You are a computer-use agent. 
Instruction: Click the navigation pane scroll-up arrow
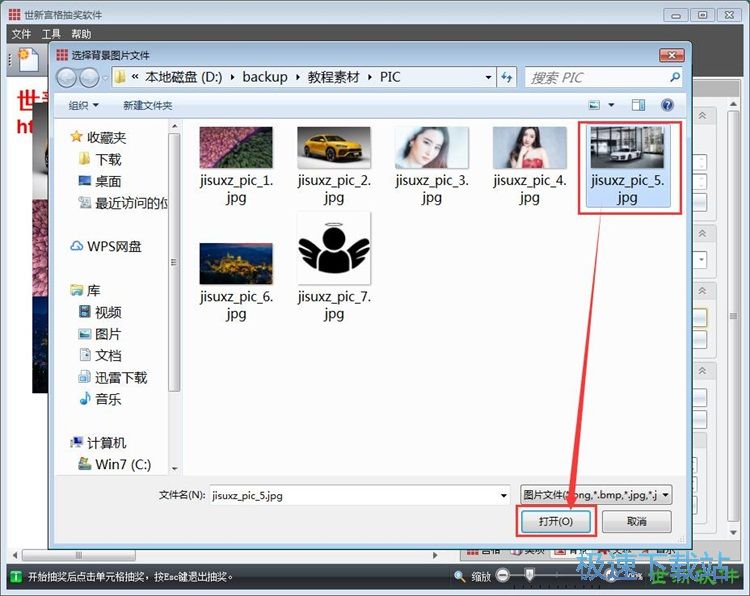(175, 126)
